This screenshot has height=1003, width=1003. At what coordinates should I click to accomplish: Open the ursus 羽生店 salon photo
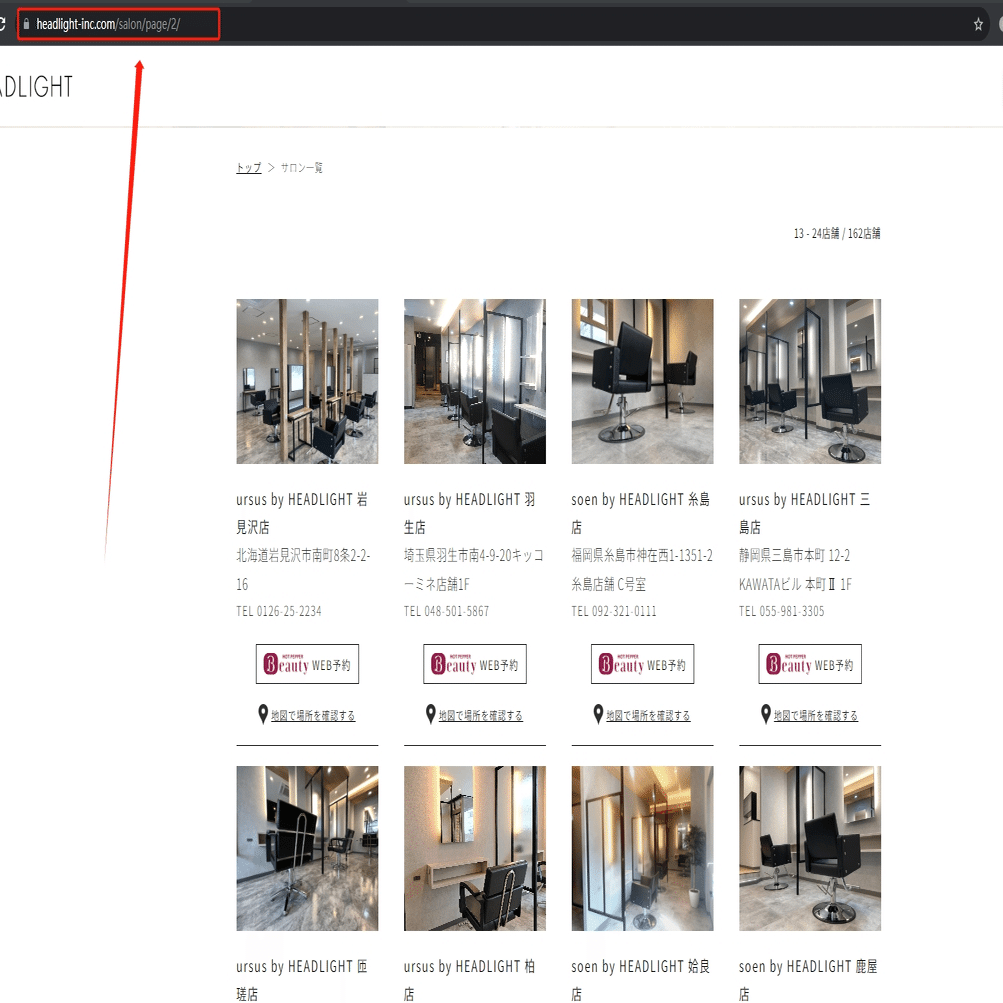pos(475,381)
